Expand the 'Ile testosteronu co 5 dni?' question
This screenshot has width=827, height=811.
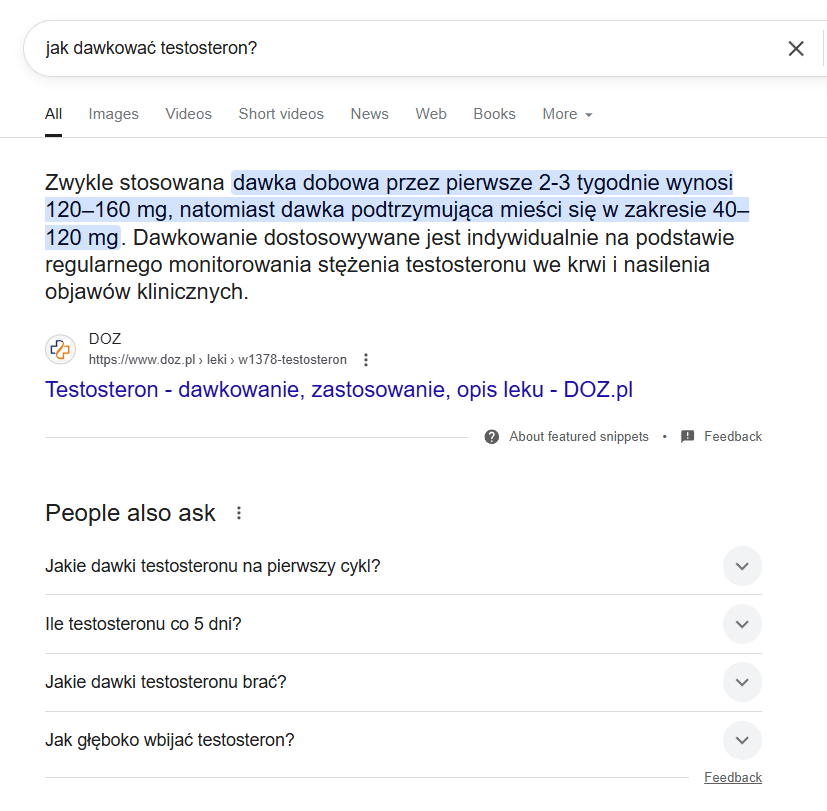(403, 624)
